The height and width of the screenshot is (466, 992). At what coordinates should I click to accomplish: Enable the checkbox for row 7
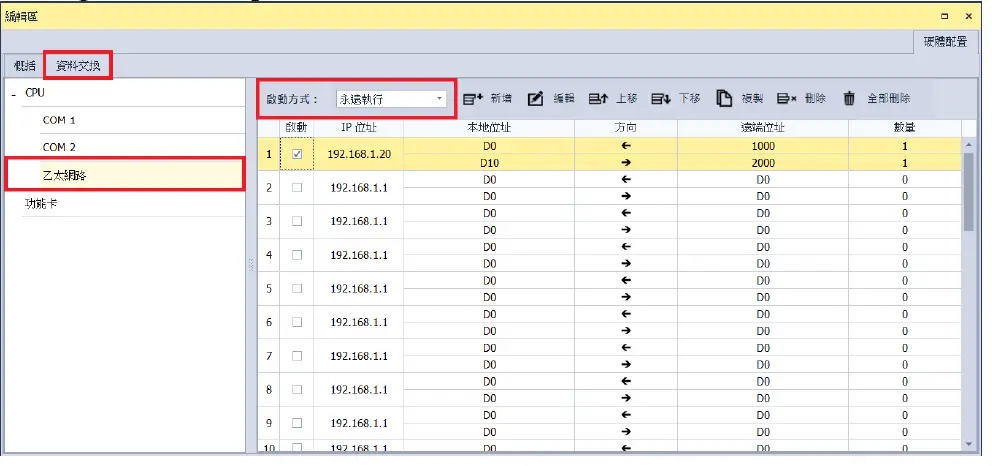(297, 356)
